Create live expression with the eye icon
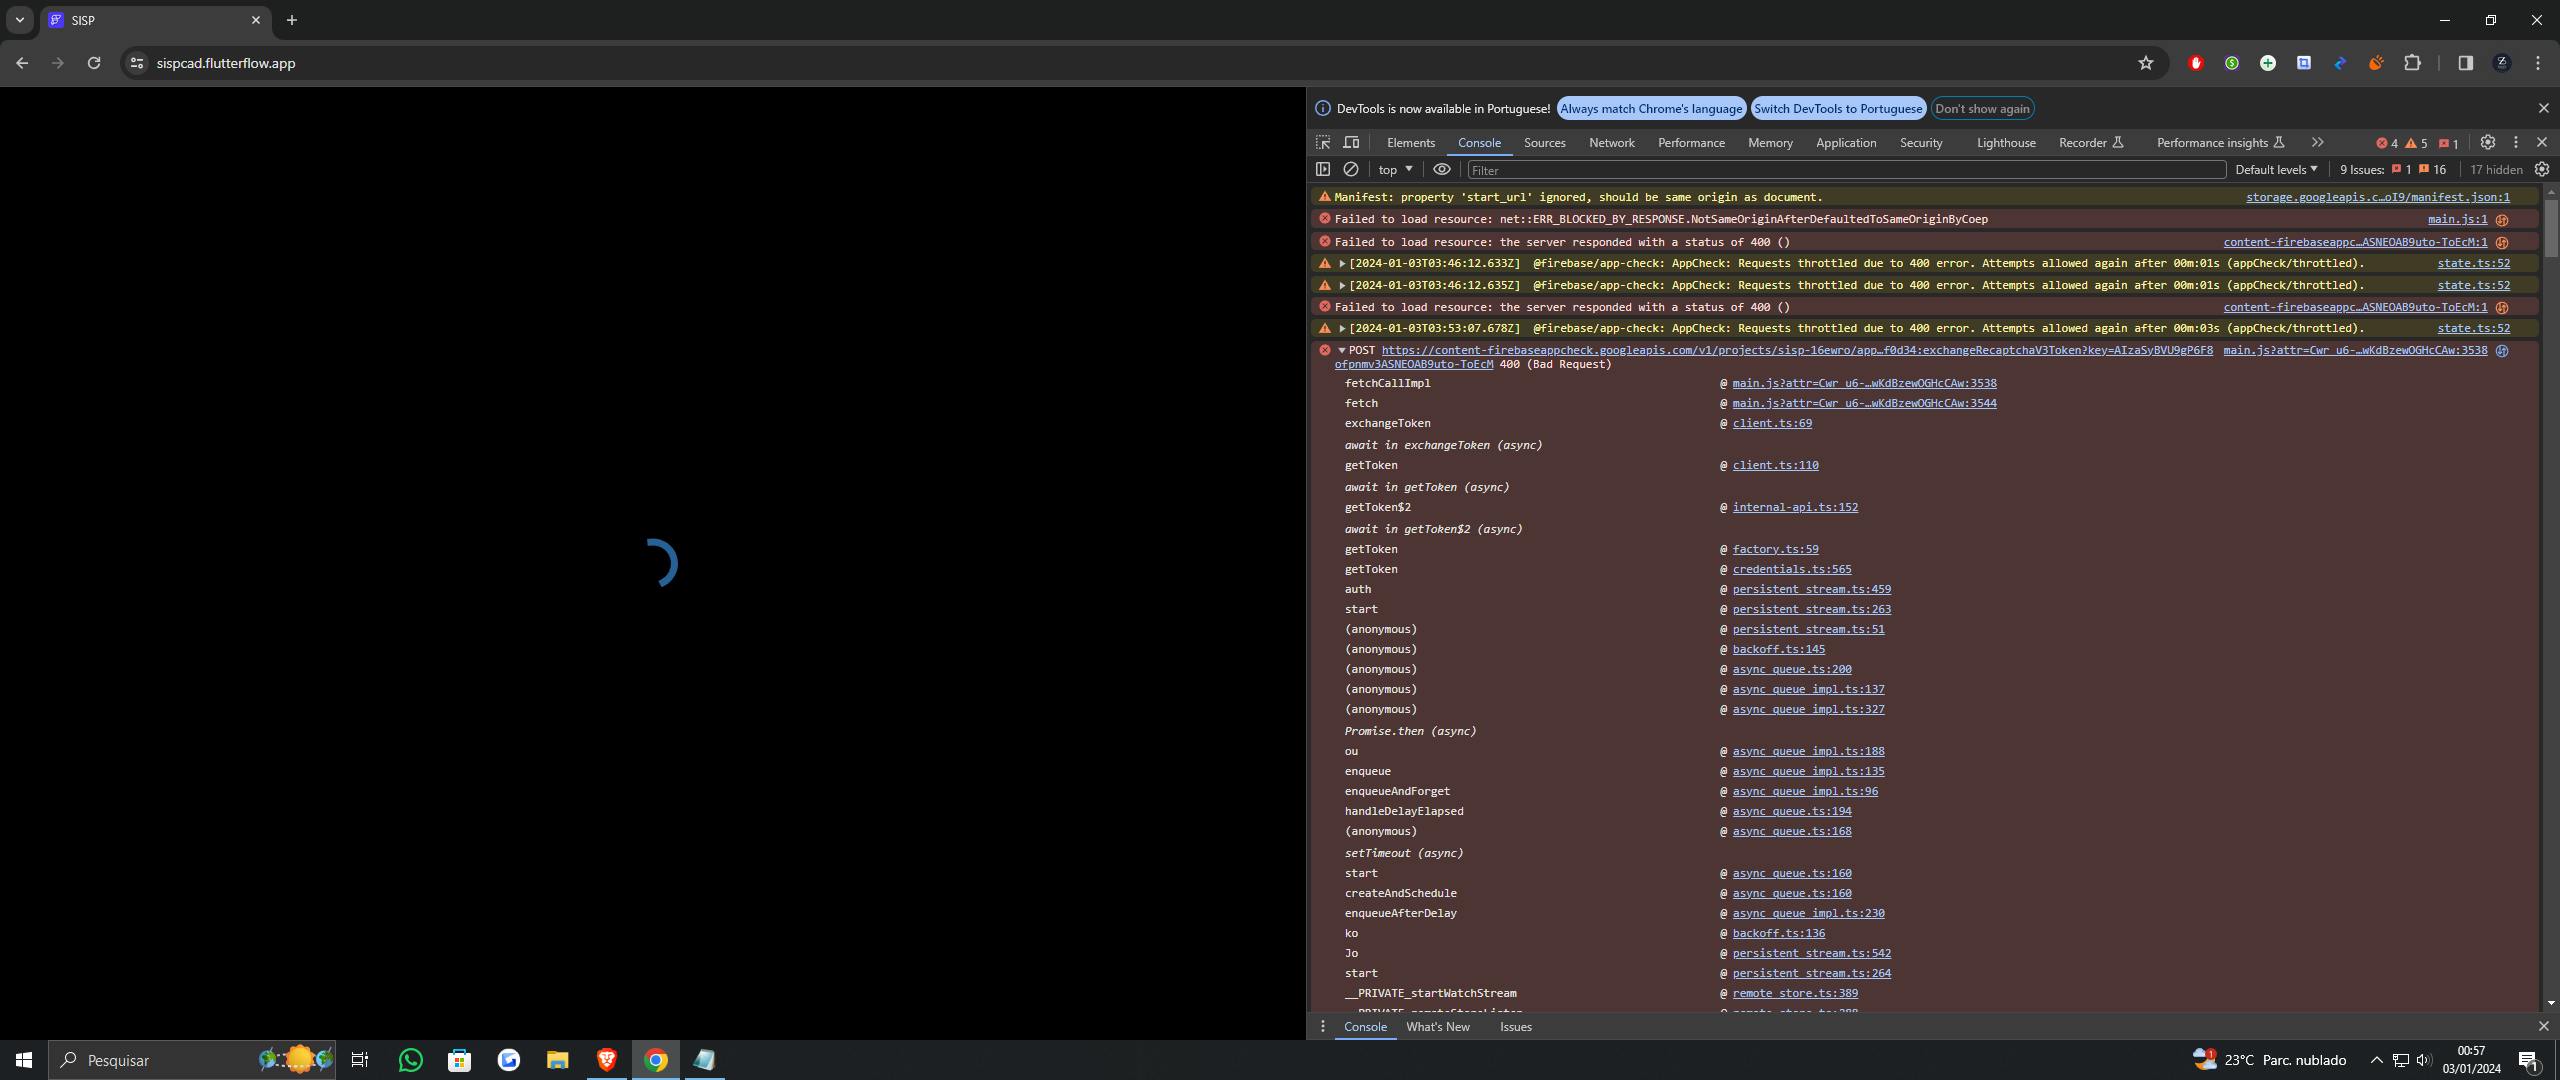2560x1080 pixels. pyautogui.click(x=1441, y=170)
